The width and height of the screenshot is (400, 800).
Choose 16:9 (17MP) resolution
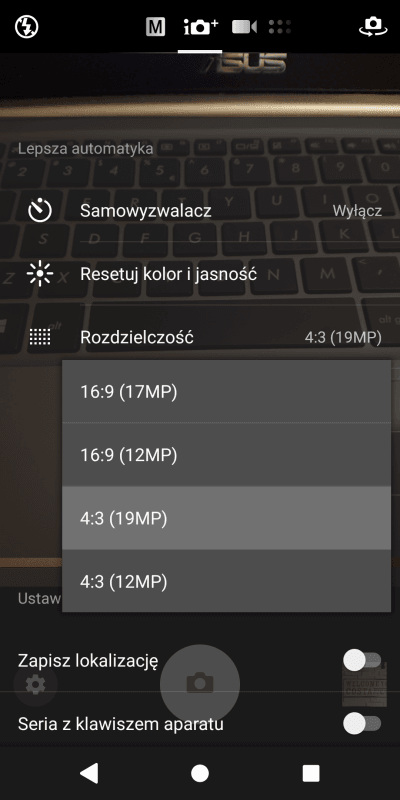[x=227, y=391]
